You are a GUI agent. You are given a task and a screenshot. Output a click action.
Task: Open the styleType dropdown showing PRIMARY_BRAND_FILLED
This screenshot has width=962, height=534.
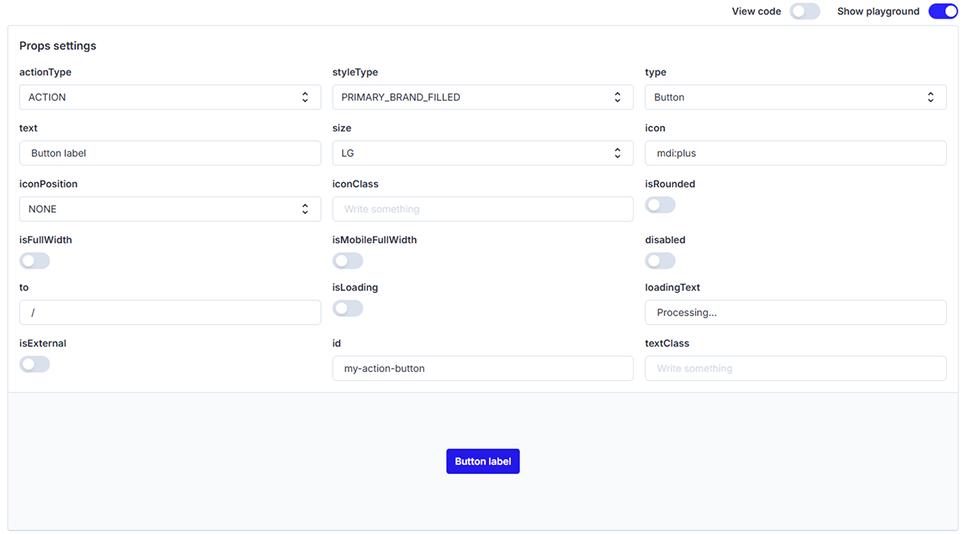pos(483,97)
